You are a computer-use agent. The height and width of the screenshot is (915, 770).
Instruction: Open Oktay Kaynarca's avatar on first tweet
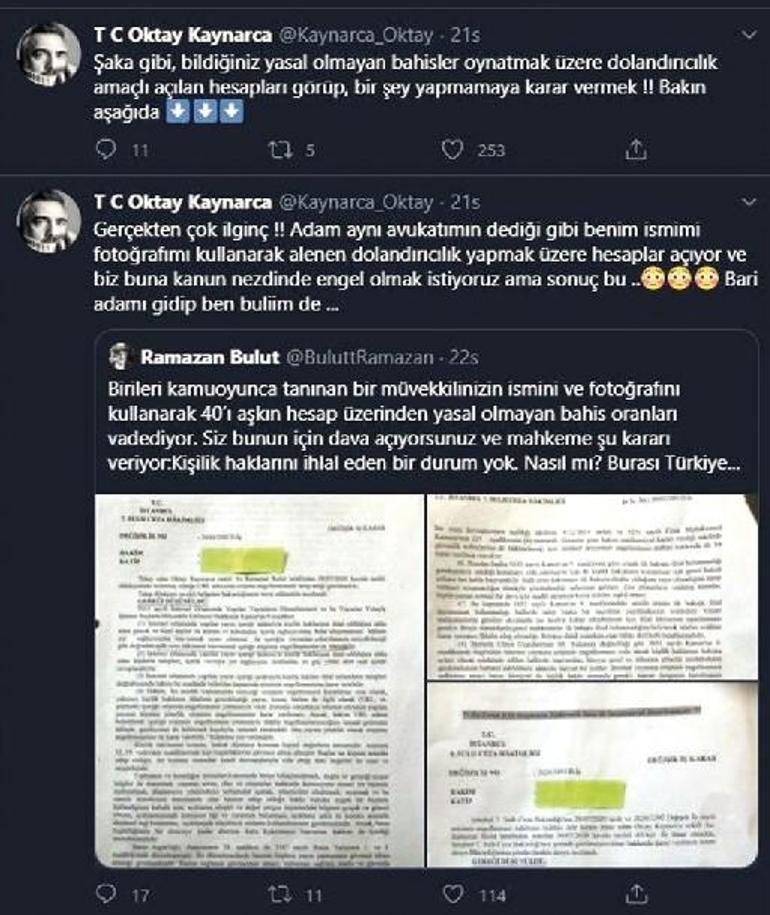pyautogui.click(x=48, y=55)
